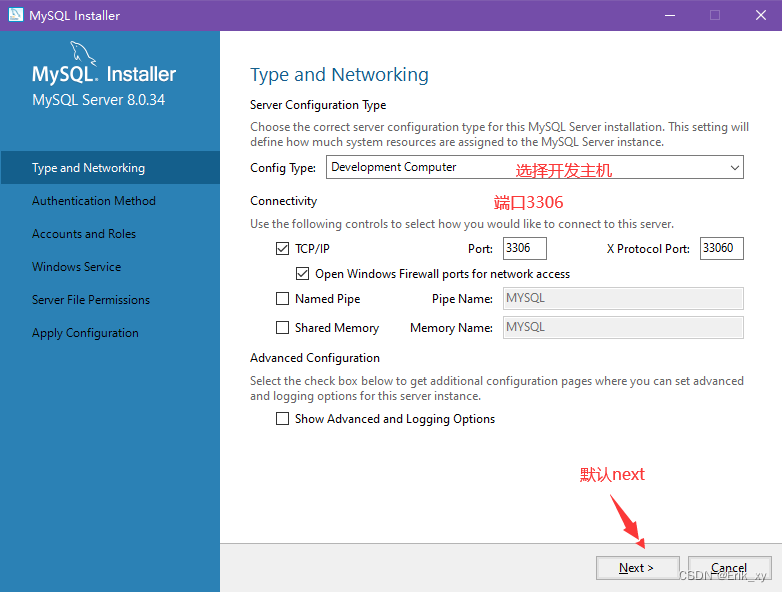Screen dimensions: 782x592
Task: Click the X Protocol Port label
Action: pyautogui.click(x=648, y=249)
